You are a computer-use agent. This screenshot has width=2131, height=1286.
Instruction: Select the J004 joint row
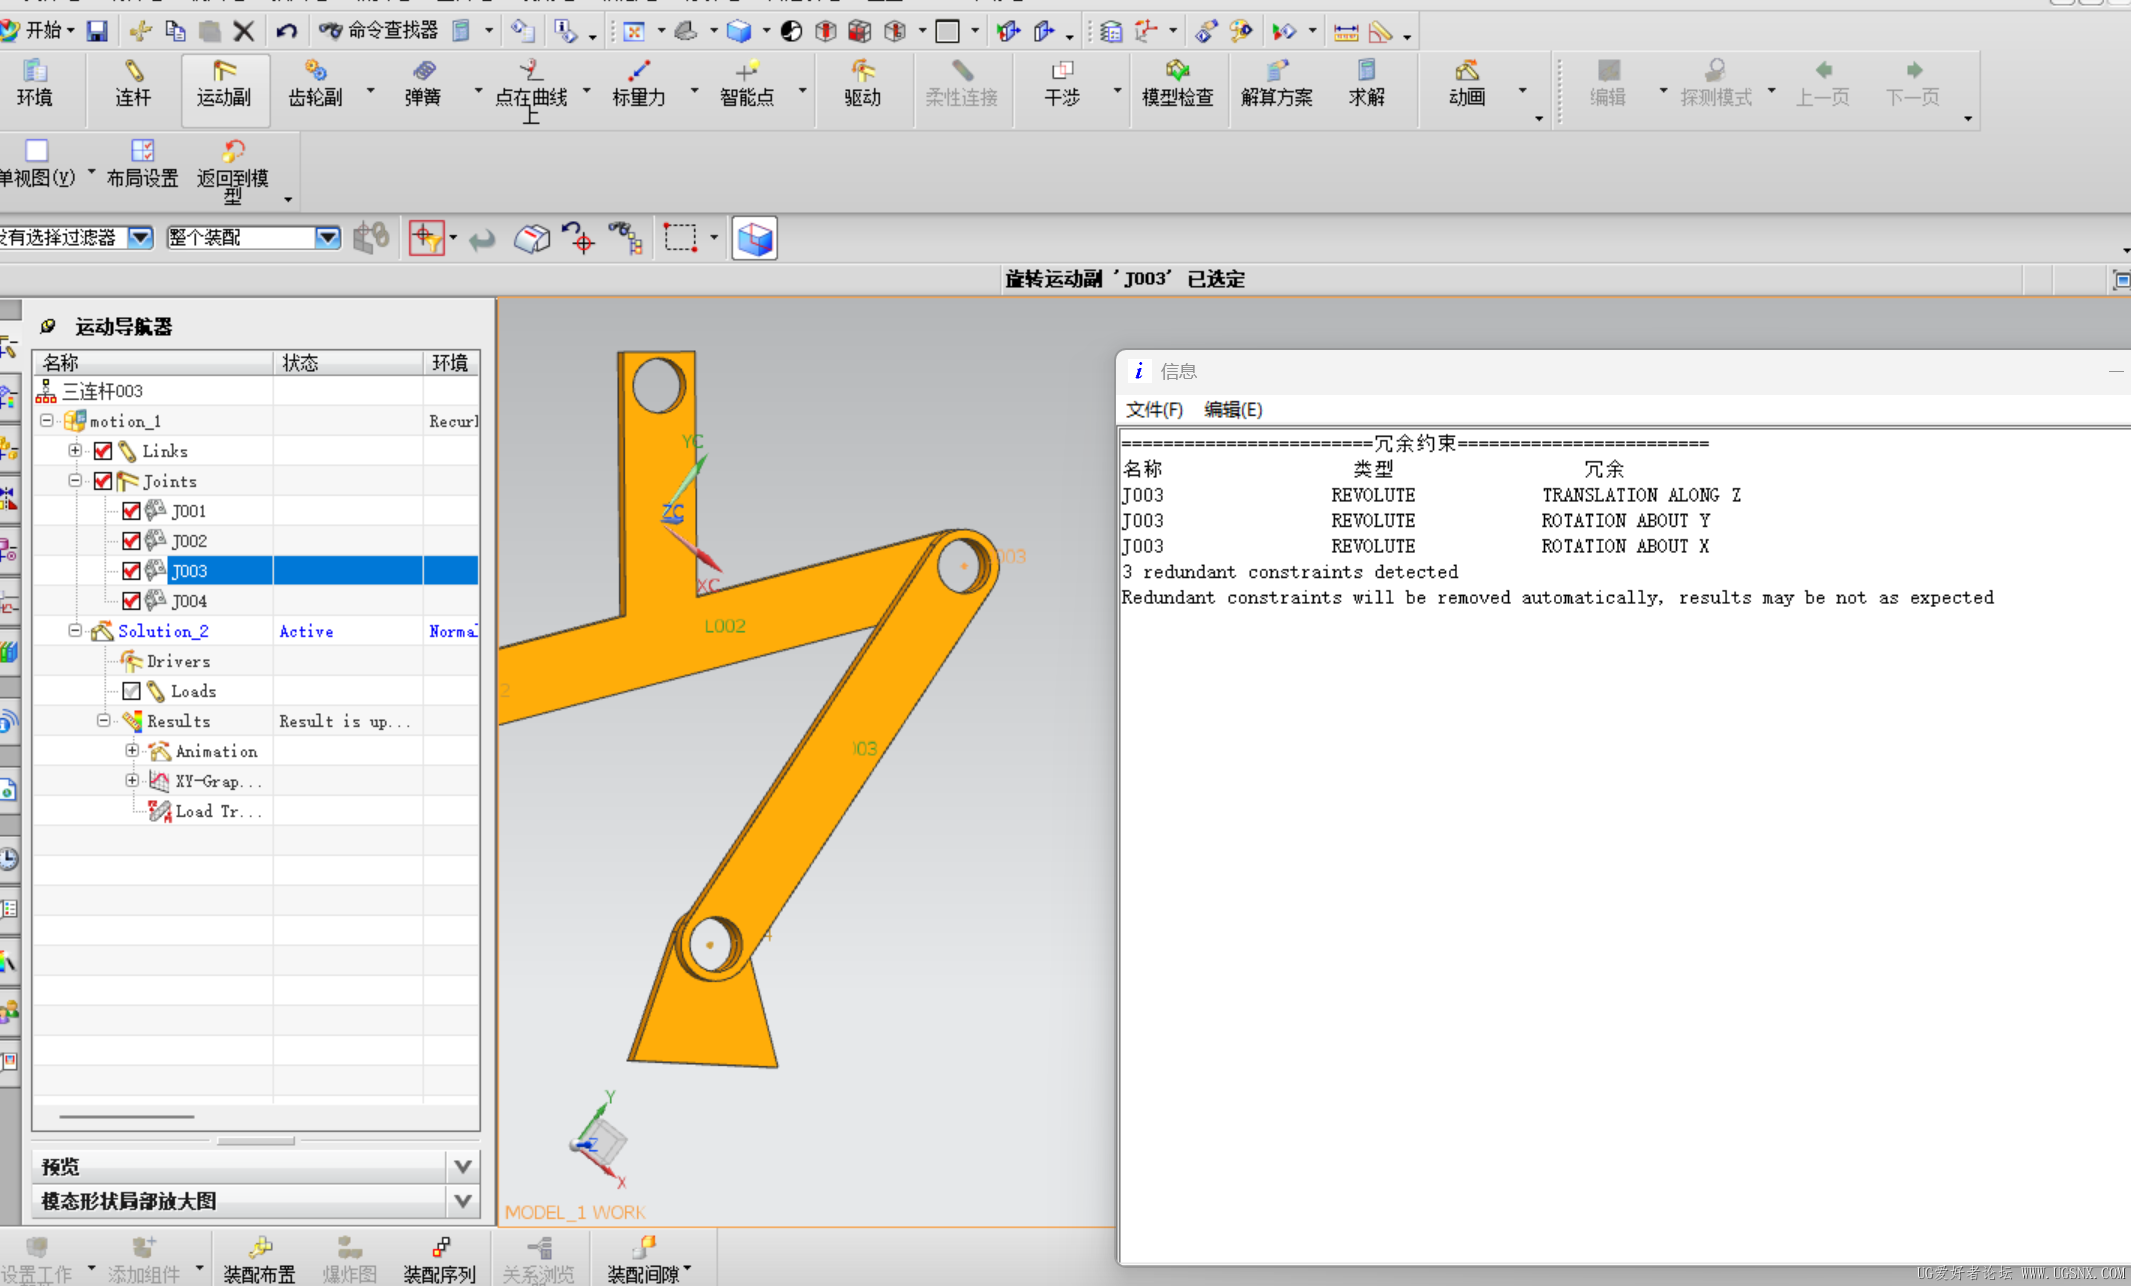(x=256, y=601)
